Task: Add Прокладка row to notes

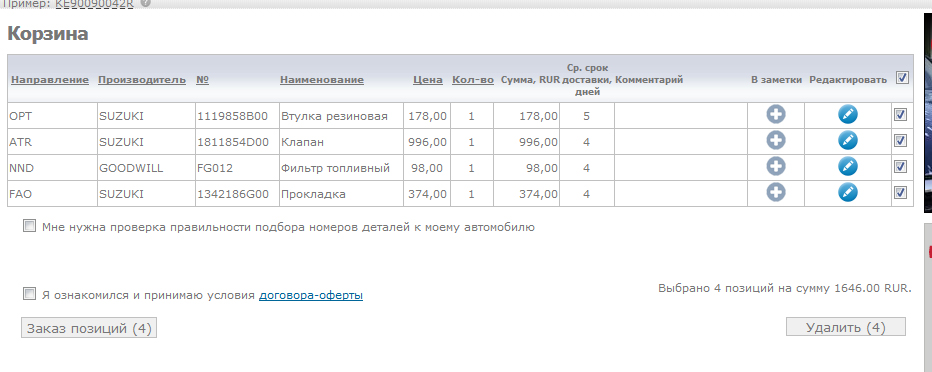Action: pos(776,193)
